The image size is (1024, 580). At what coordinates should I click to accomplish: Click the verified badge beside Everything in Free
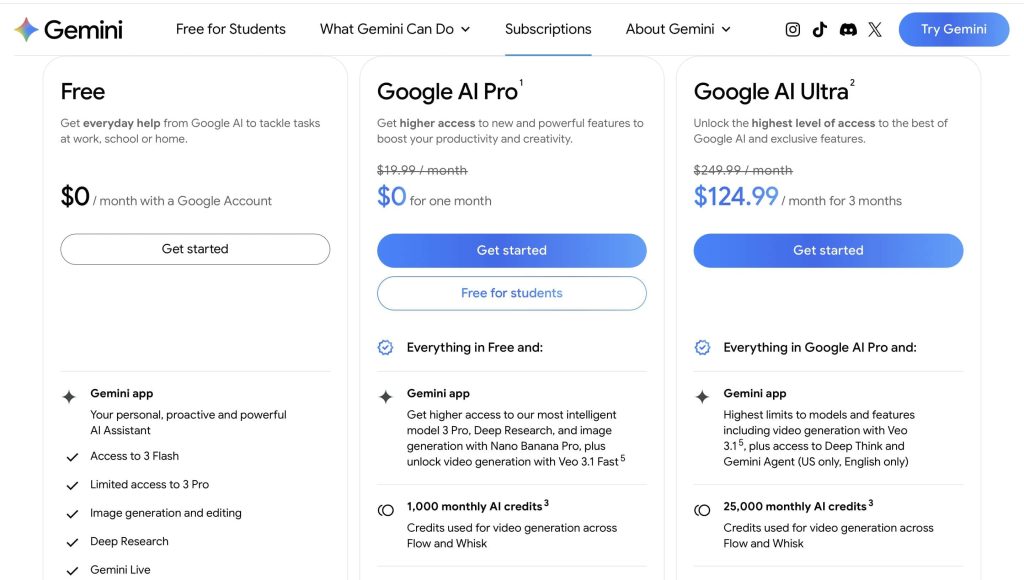pyautogui.click(x=386, y=348)
